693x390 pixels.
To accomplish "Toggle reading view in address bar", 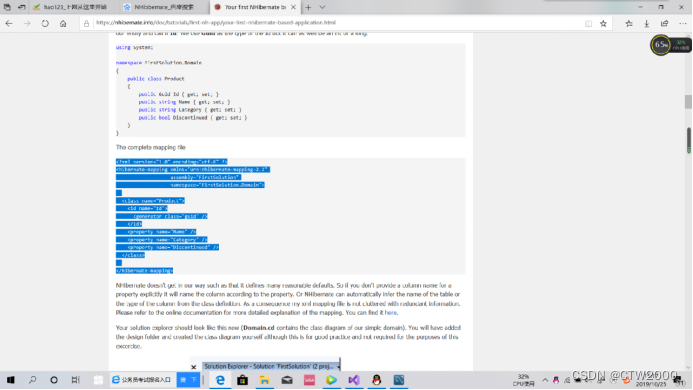I will tap(588, 24).
